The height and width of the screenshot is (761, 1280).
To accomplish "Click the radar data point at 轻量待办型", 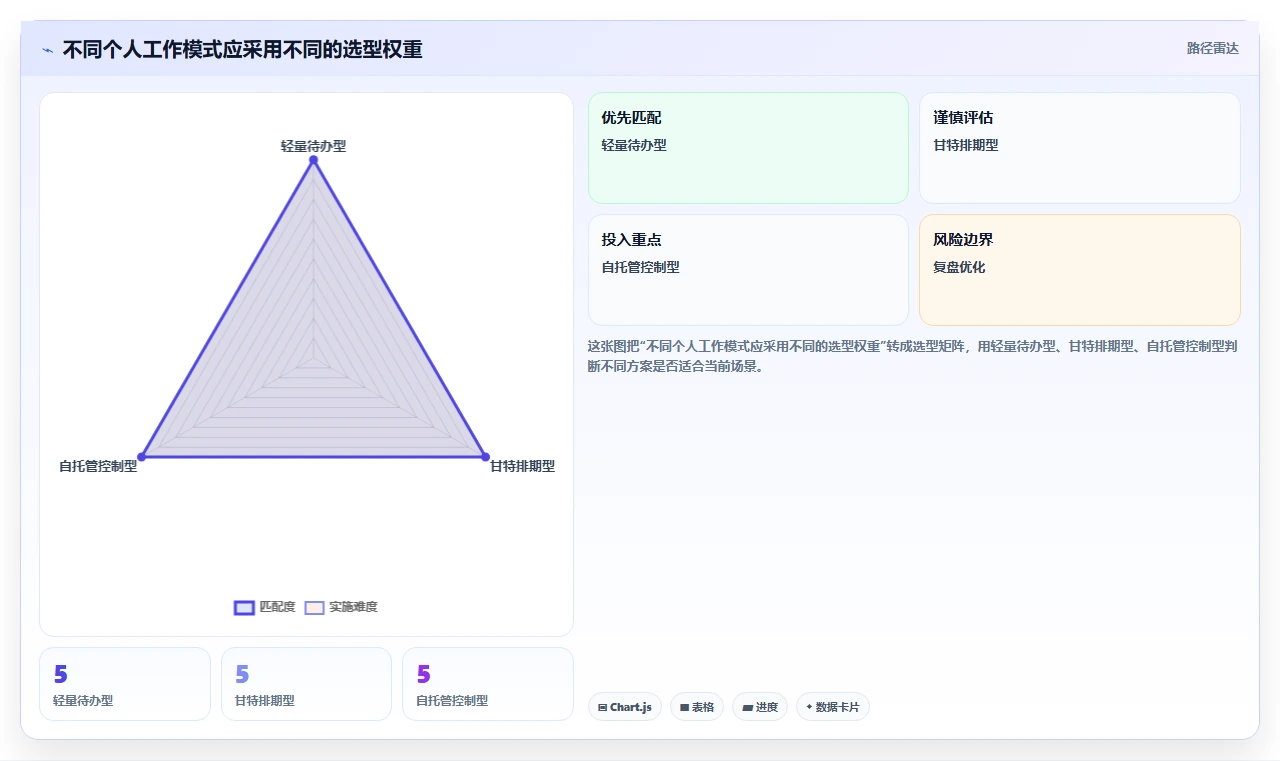I will point(313,160).
